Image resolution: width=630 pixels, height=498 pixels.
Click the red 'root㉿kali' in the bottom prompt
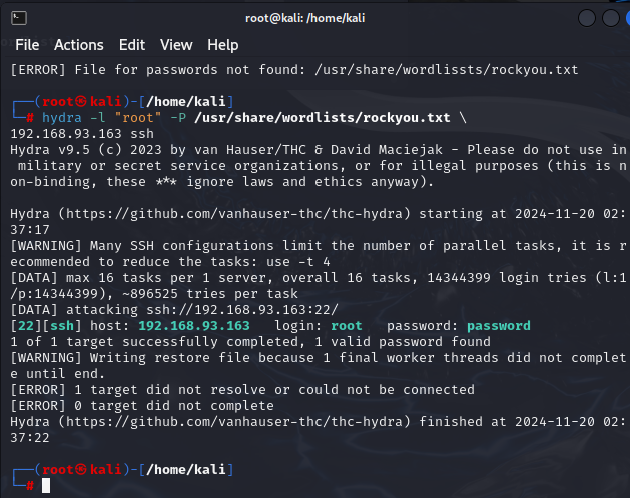(x=82, y=469)
